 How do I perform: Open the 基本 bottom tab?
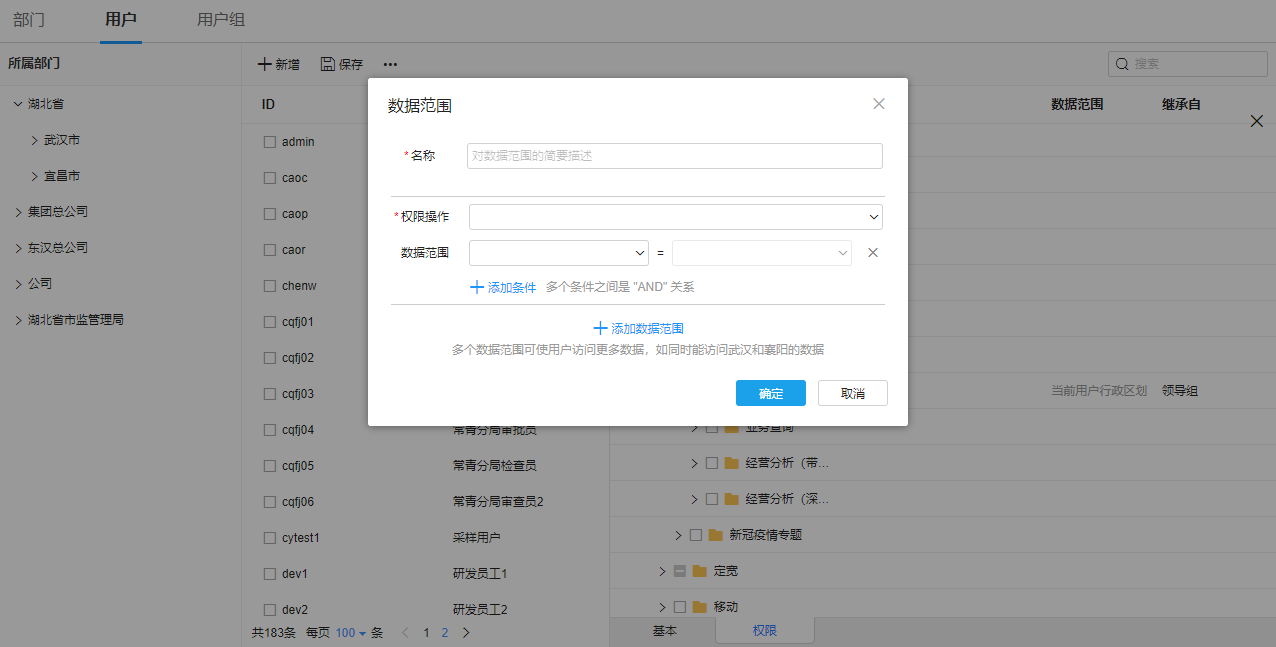click(x=665, y=631)
